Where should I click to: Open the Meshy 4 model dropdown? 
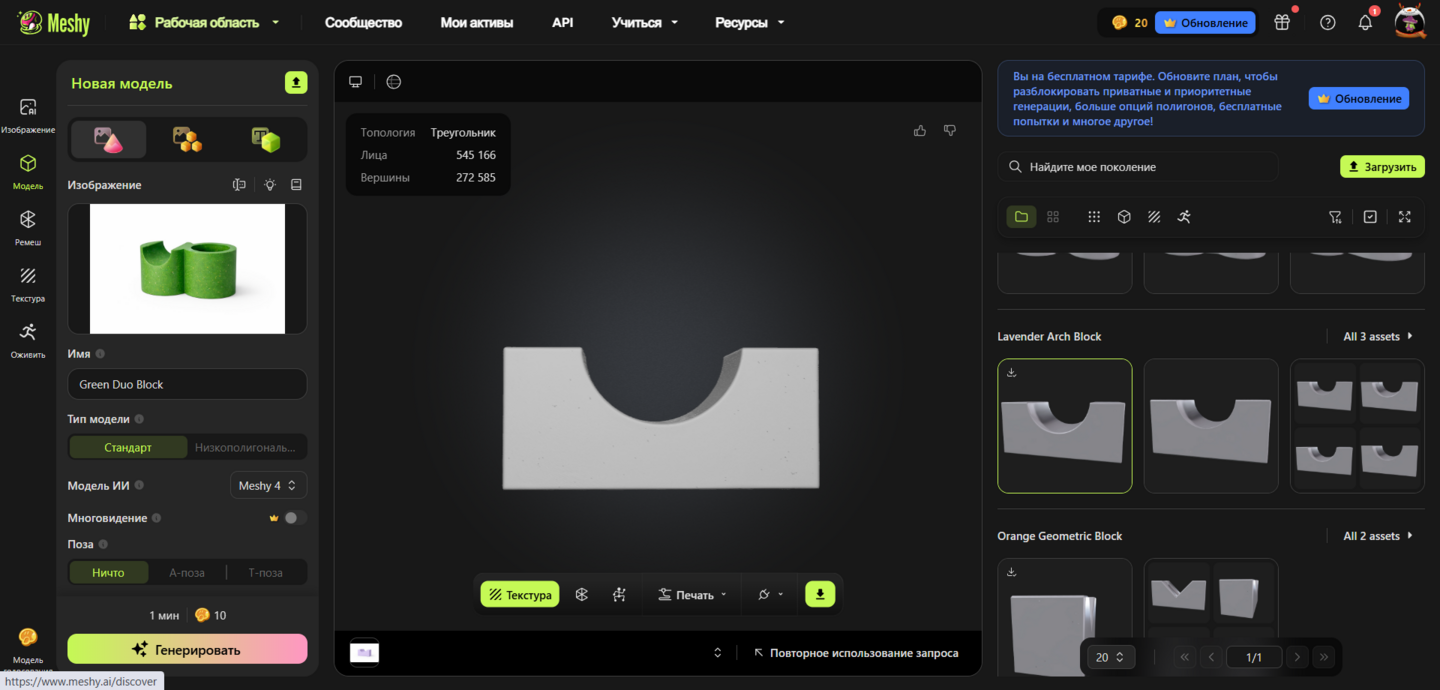(268, 485)
